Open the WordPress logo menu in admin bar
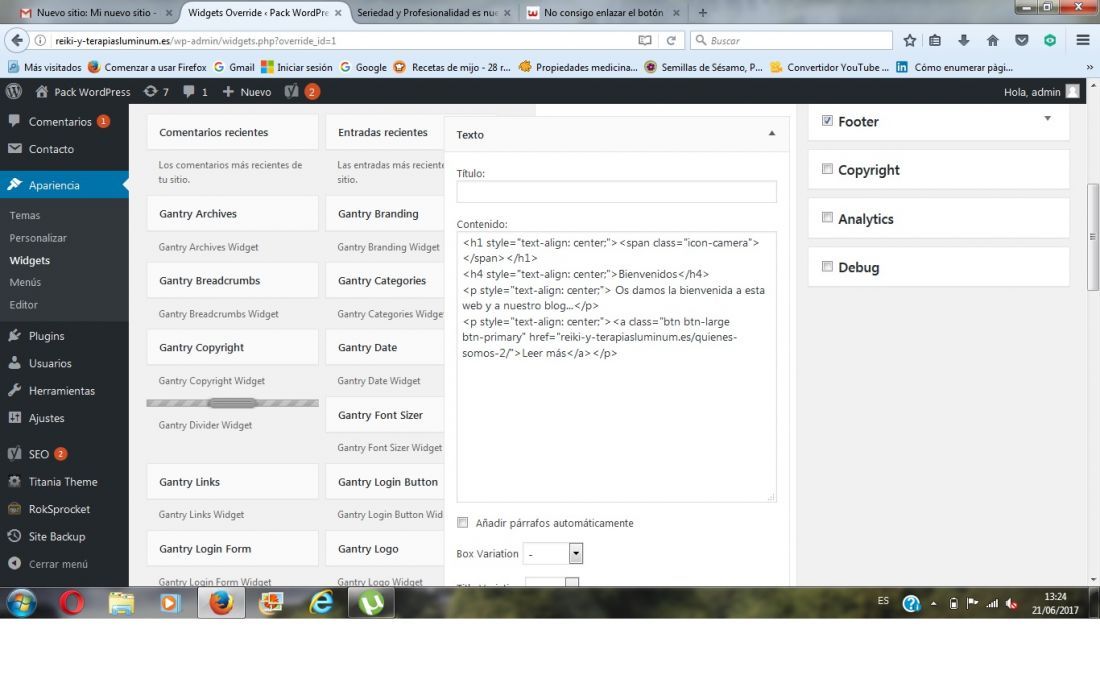The height and width of the screenshot is (679, 1100). [14, 92]
